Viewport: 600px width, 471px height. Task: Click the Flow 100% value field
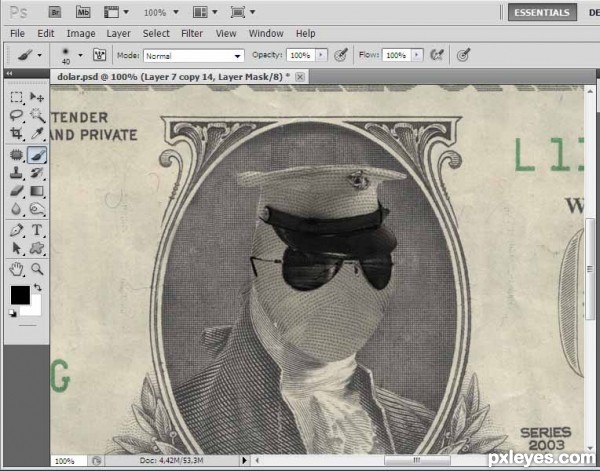click(396, 55)
